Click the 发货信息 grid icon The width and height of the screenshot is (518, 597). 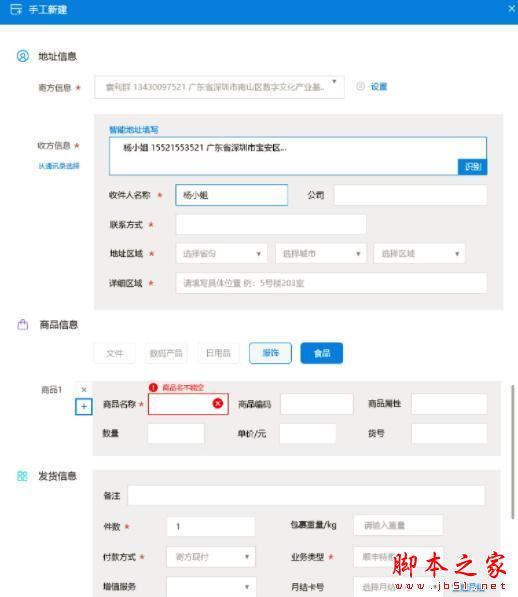coord(22,476)
